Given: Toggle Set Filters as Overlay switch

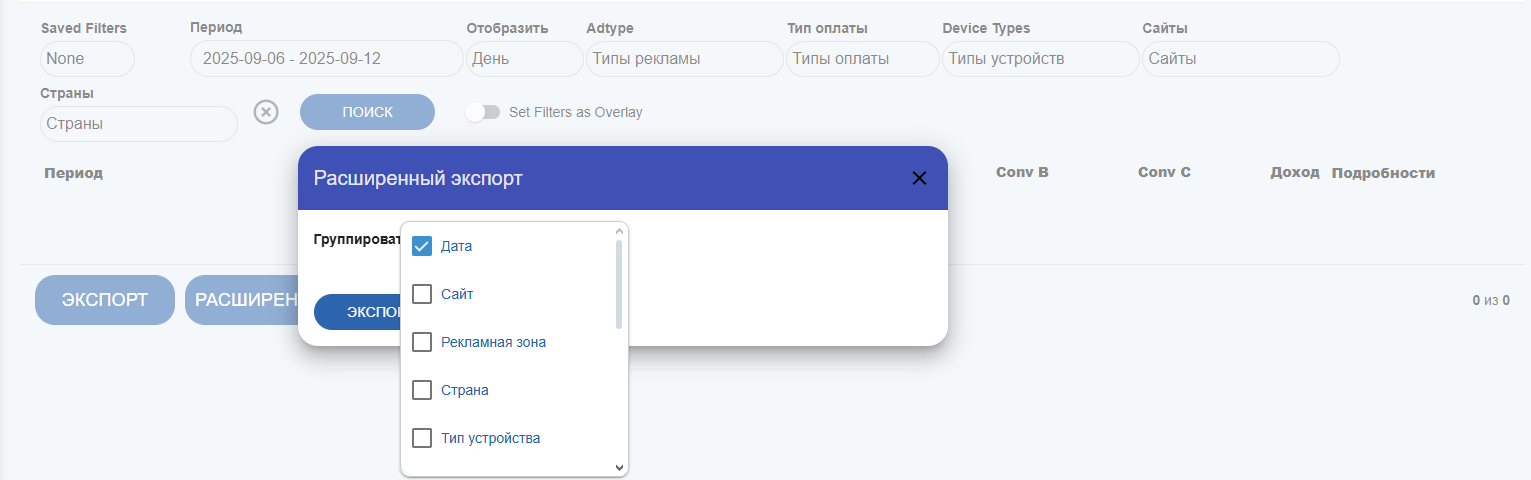Looking at the screenshot, I should 483,112.
